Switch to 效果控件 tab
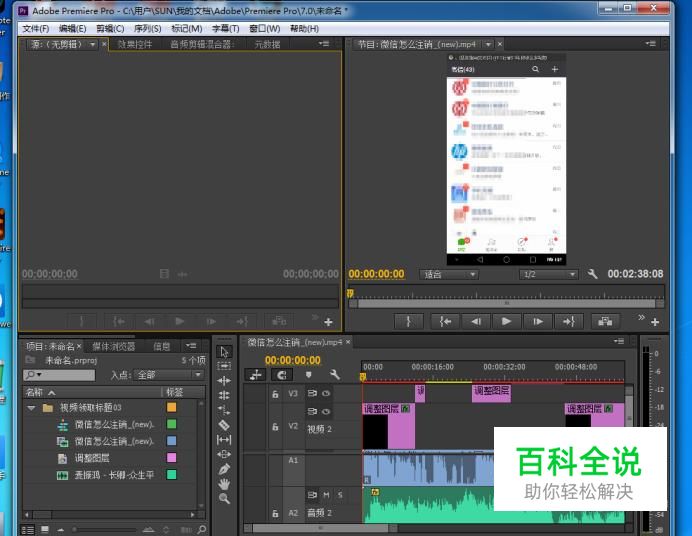 tap(135, 44)
